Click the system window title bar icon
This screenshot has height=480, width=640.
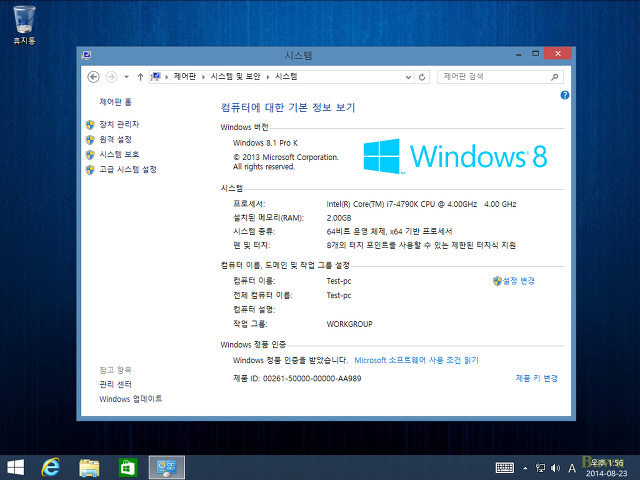[x=86, y=55]
